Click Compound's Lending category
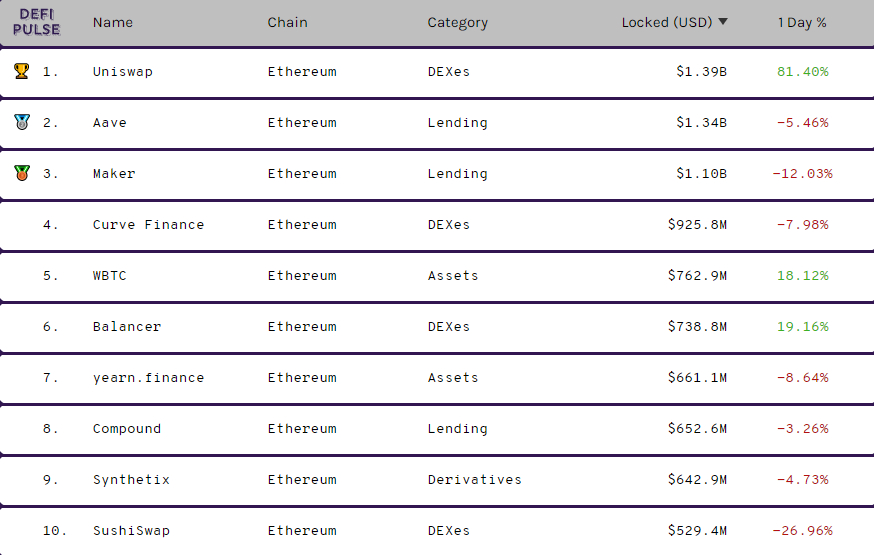 [x=457, y=429]
